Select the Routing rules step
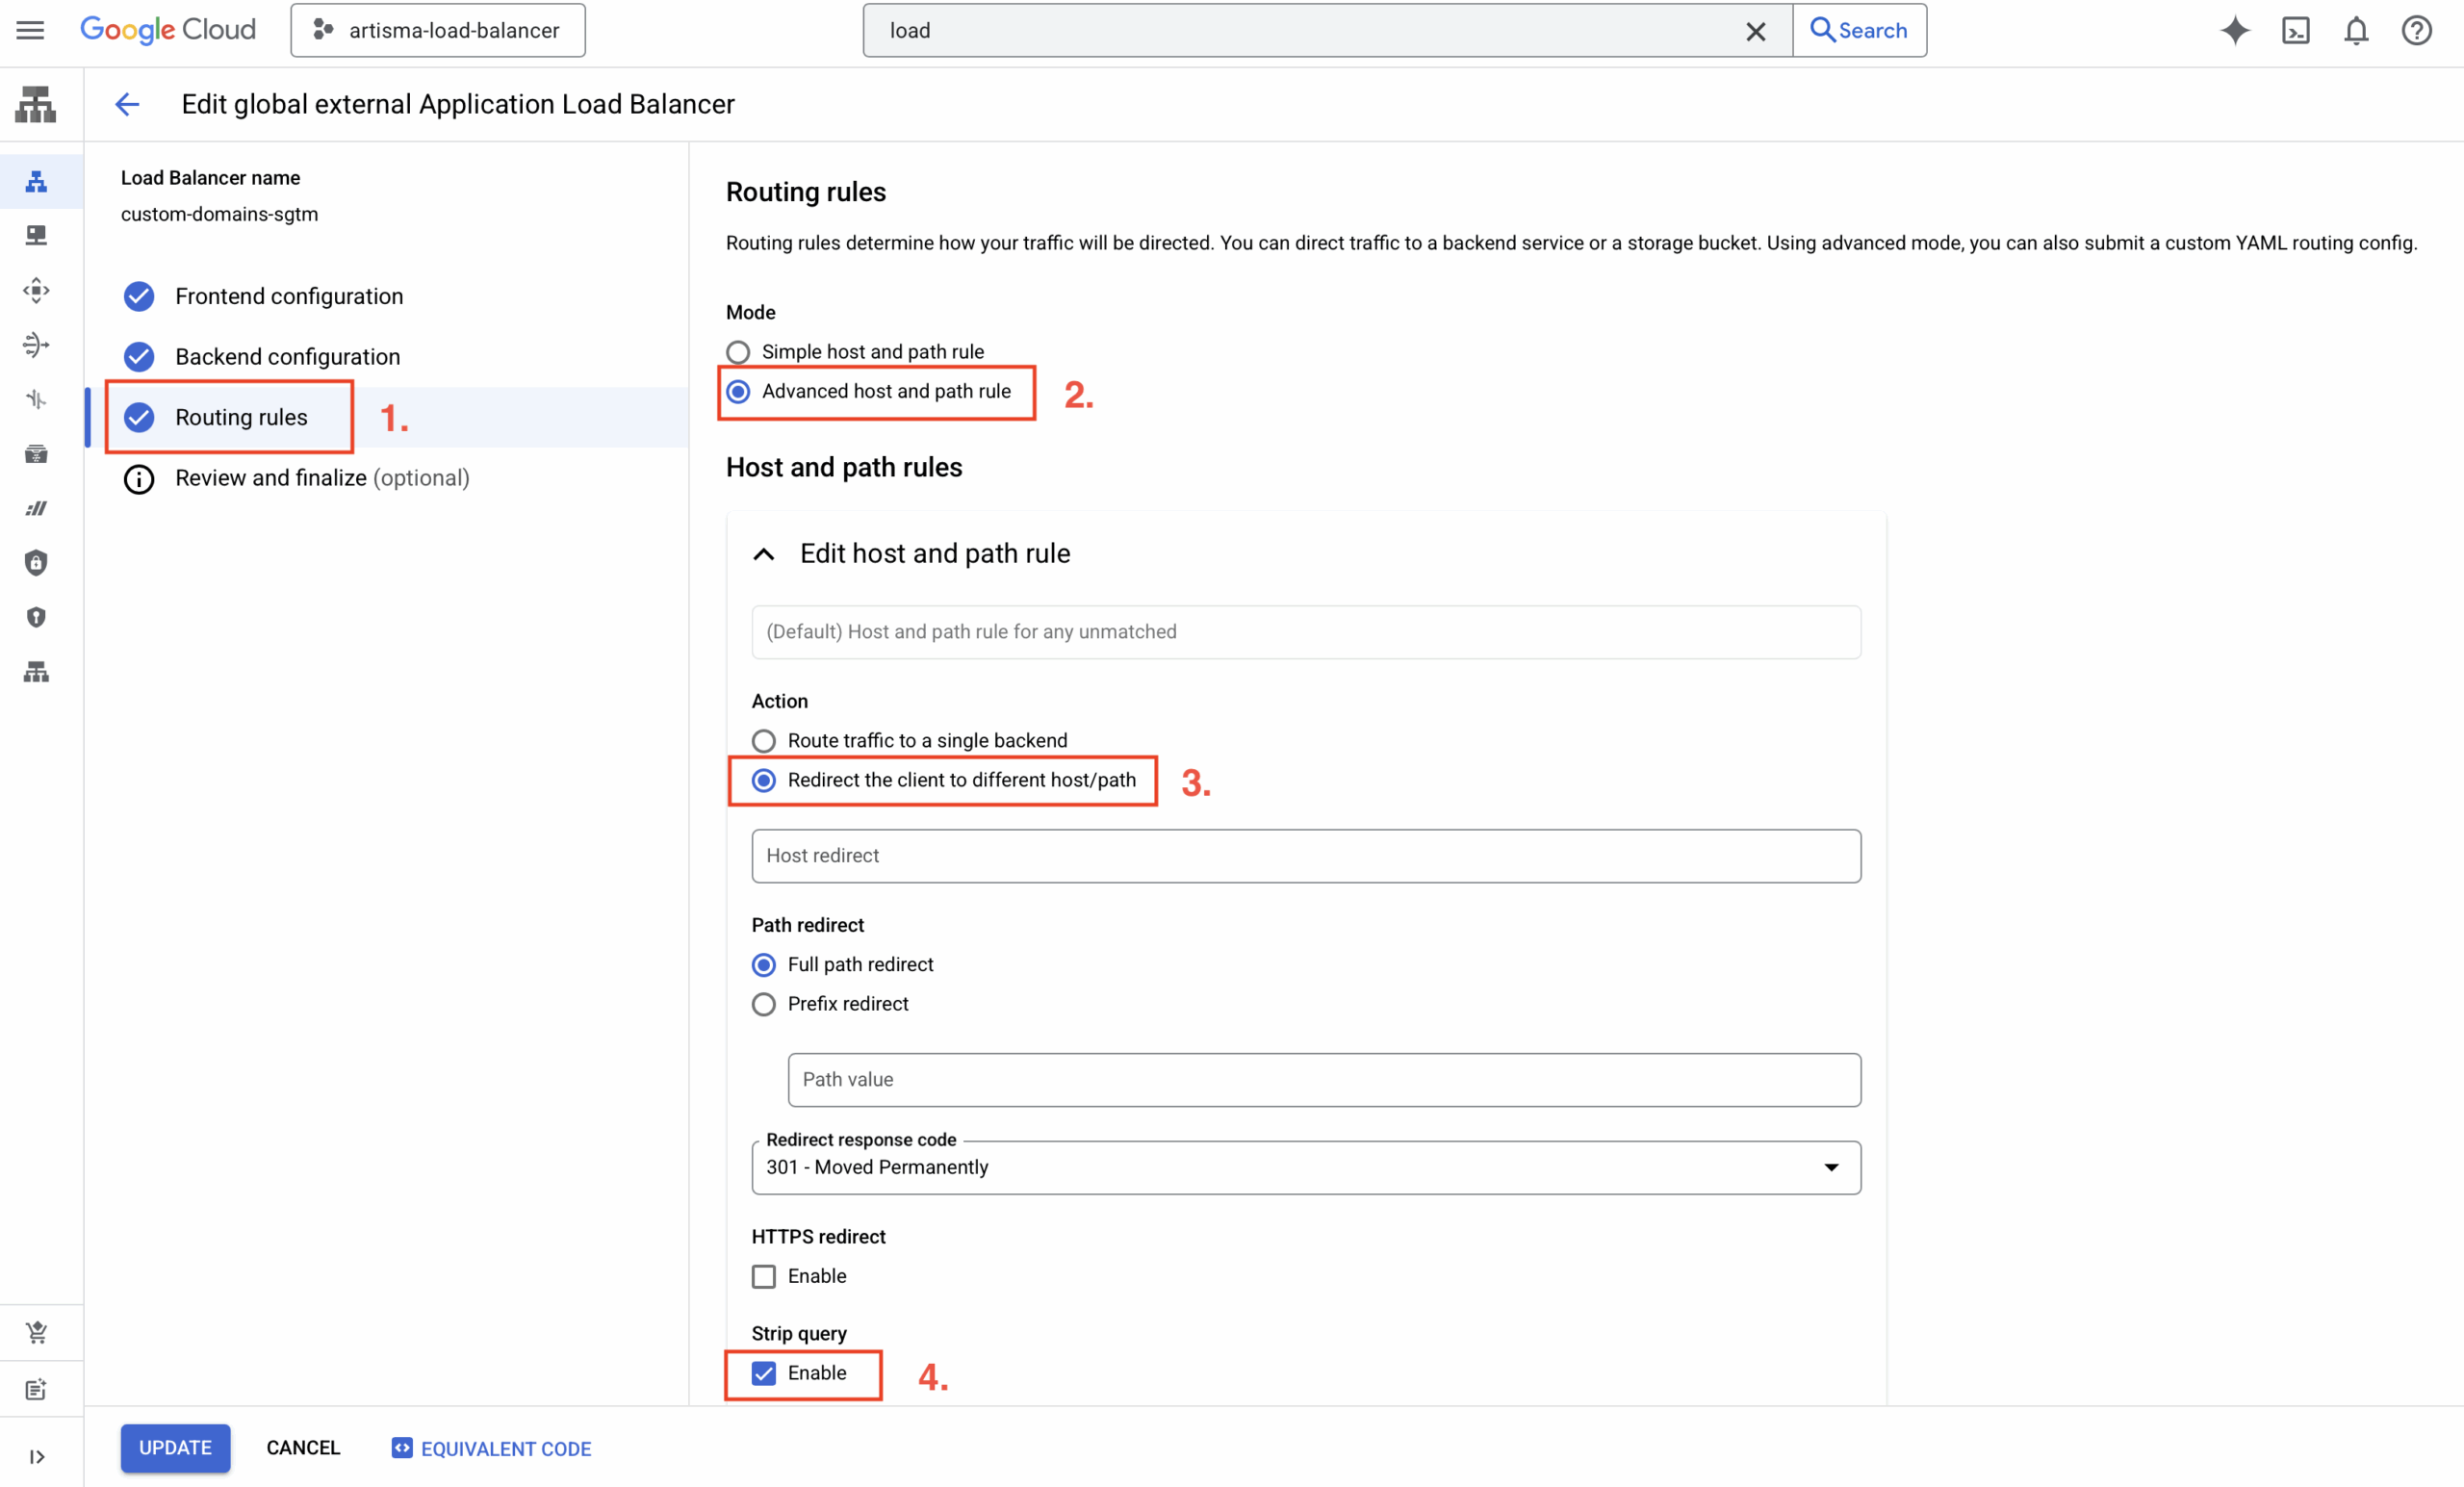The height and width of the screenshot is (1487, 2464). (242, 417)
